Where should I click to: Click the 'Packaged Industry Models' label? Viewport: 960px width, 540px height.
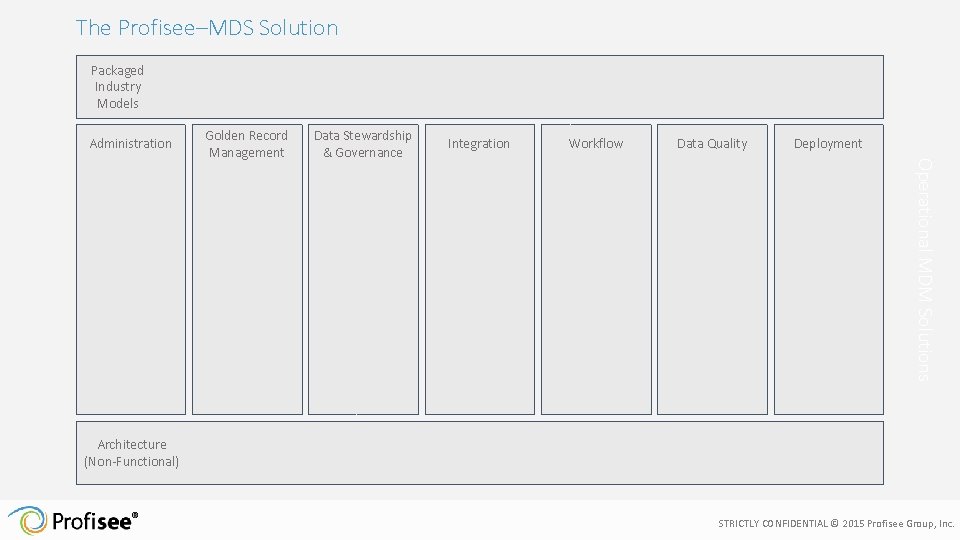pos(118,87)
